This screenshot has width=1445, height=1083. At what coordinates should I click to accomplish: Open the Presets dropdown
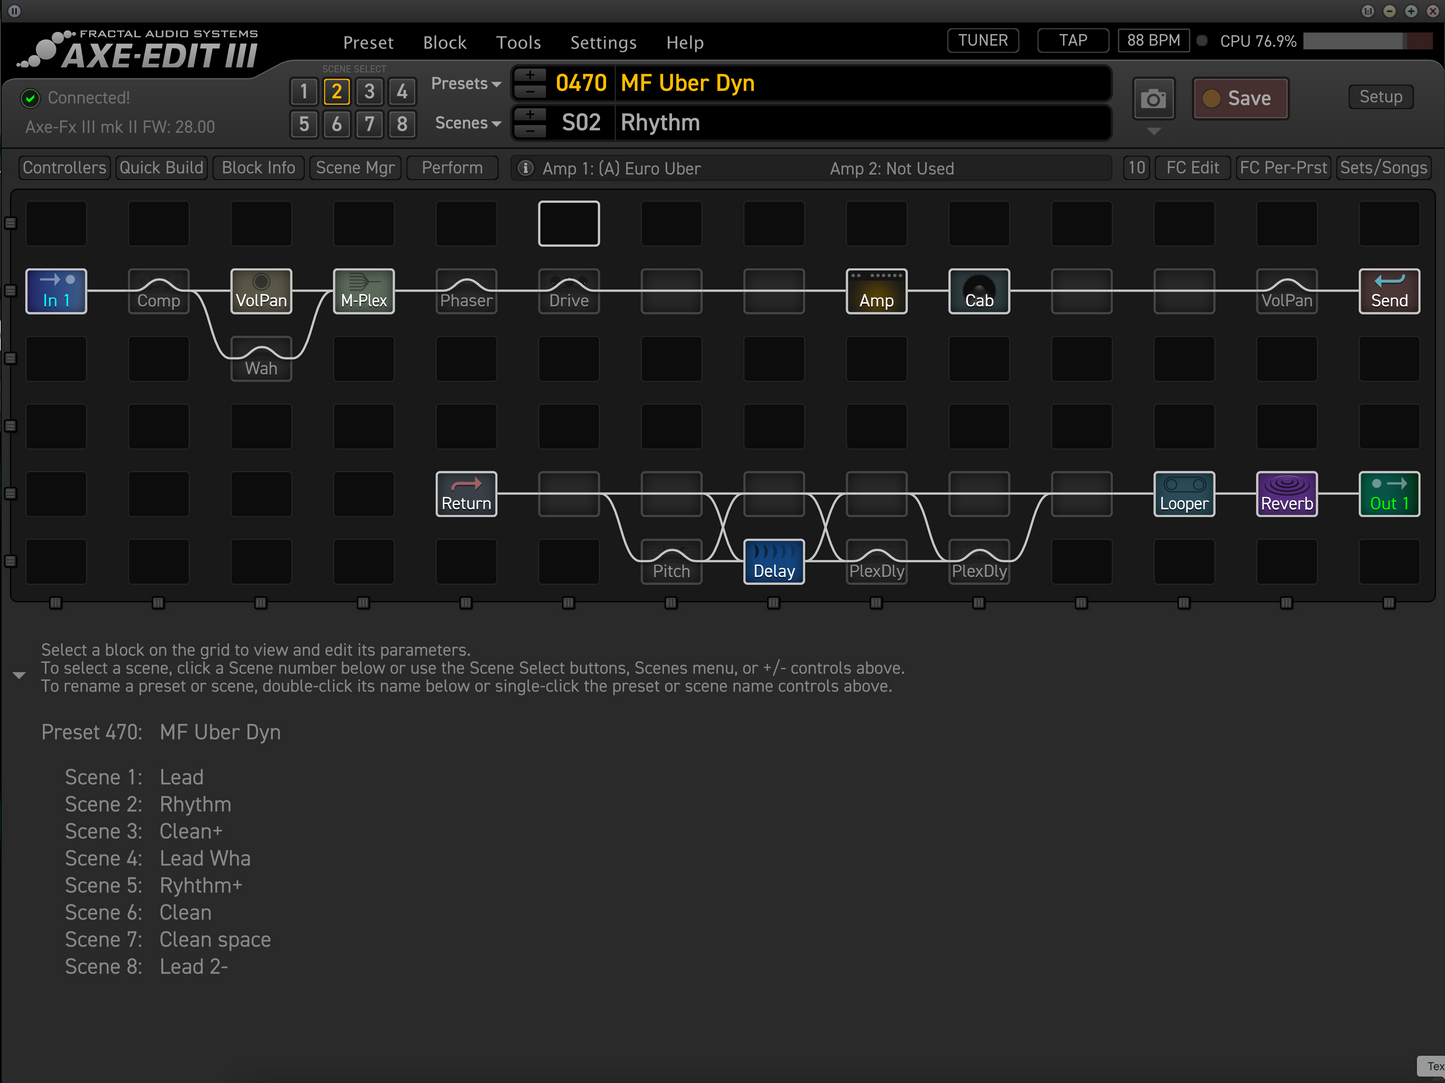click(464, 83)
